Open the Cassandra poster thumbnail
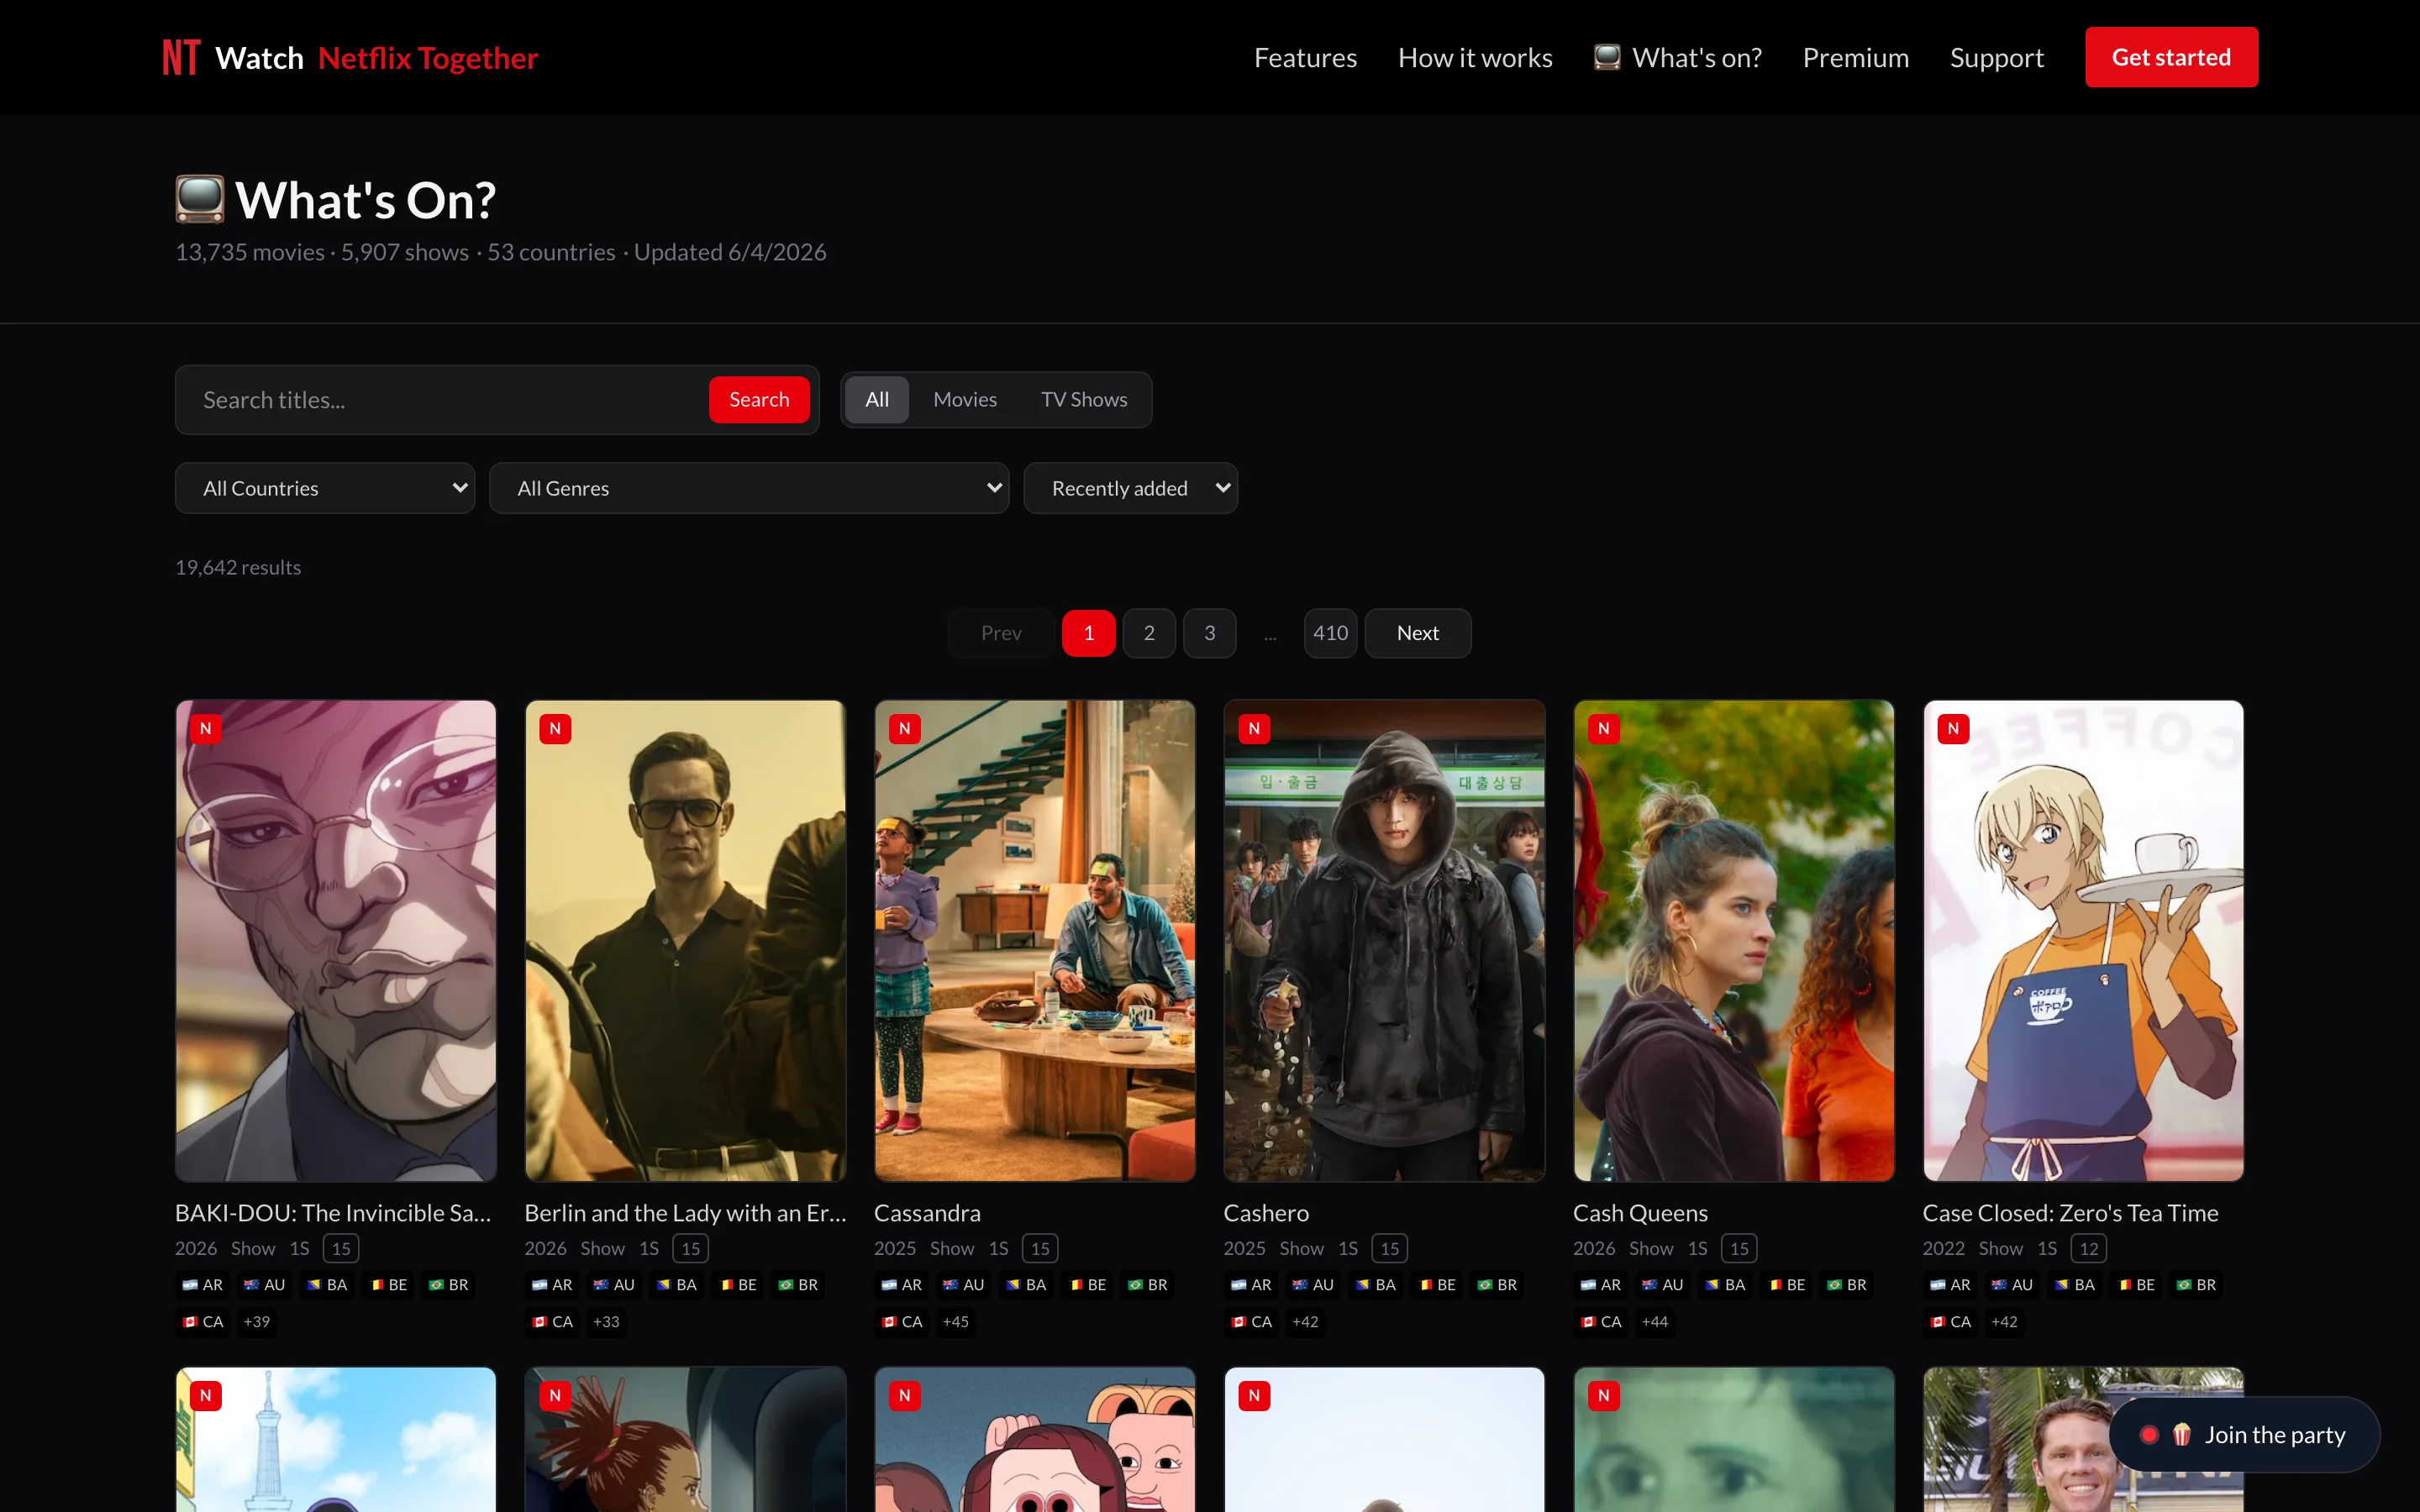The width and height of the screenshot is (2420, 1512). point(1035,941)
